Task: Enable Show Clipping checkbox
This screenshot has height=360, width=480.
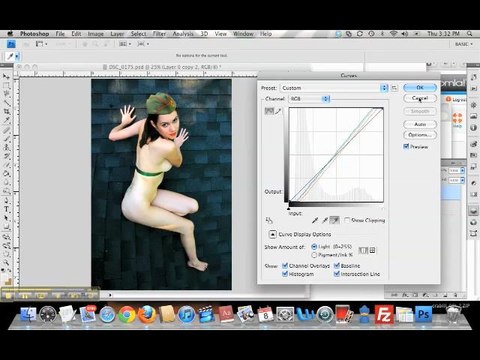Action: [347, 220]
